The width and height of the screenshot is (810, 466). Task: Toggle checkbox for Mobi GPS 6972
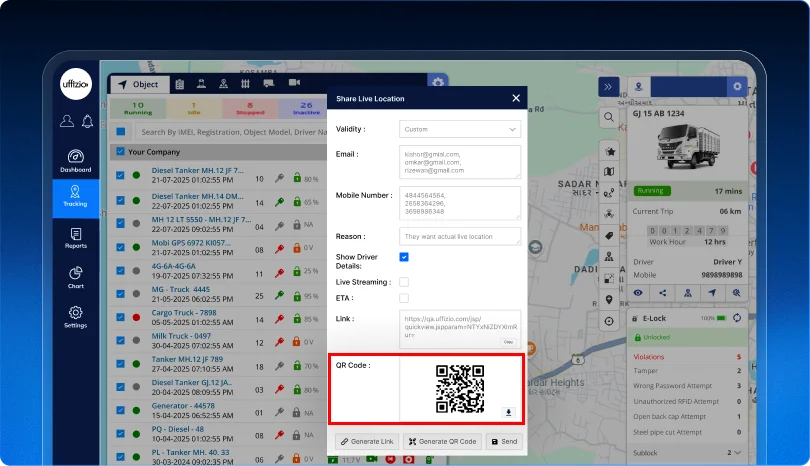coord(120,247)
